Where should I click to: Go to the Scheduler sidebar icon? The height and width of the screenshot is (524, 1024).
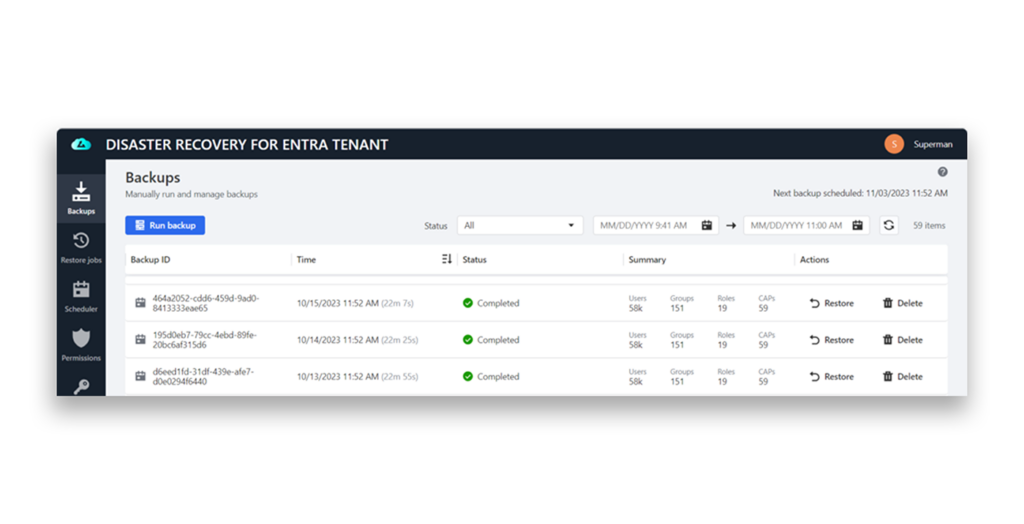[x=81, y=296]
